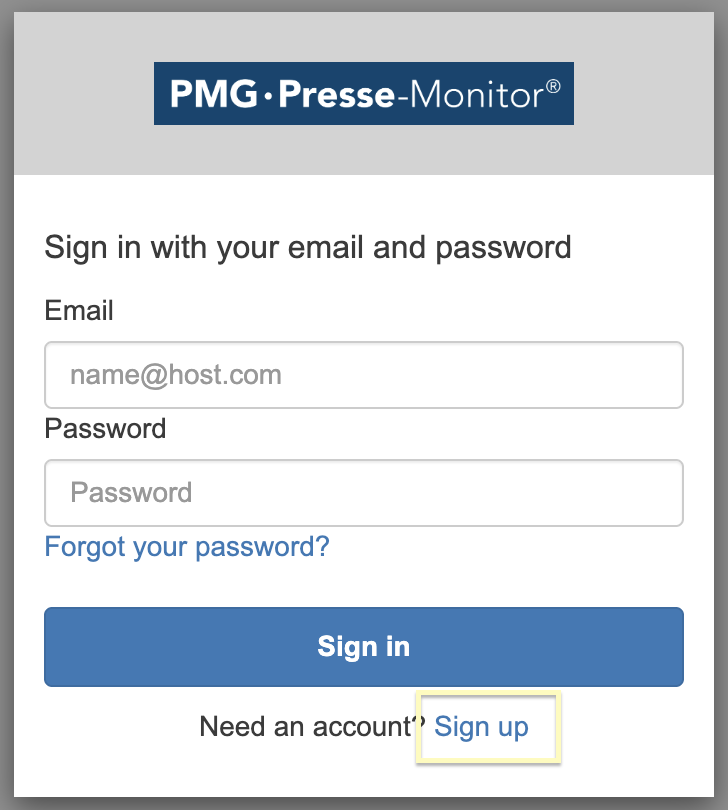Submit the form with Sign in
Image resolution: width=728 pixels, height=810 pixels.
[364, 647]
